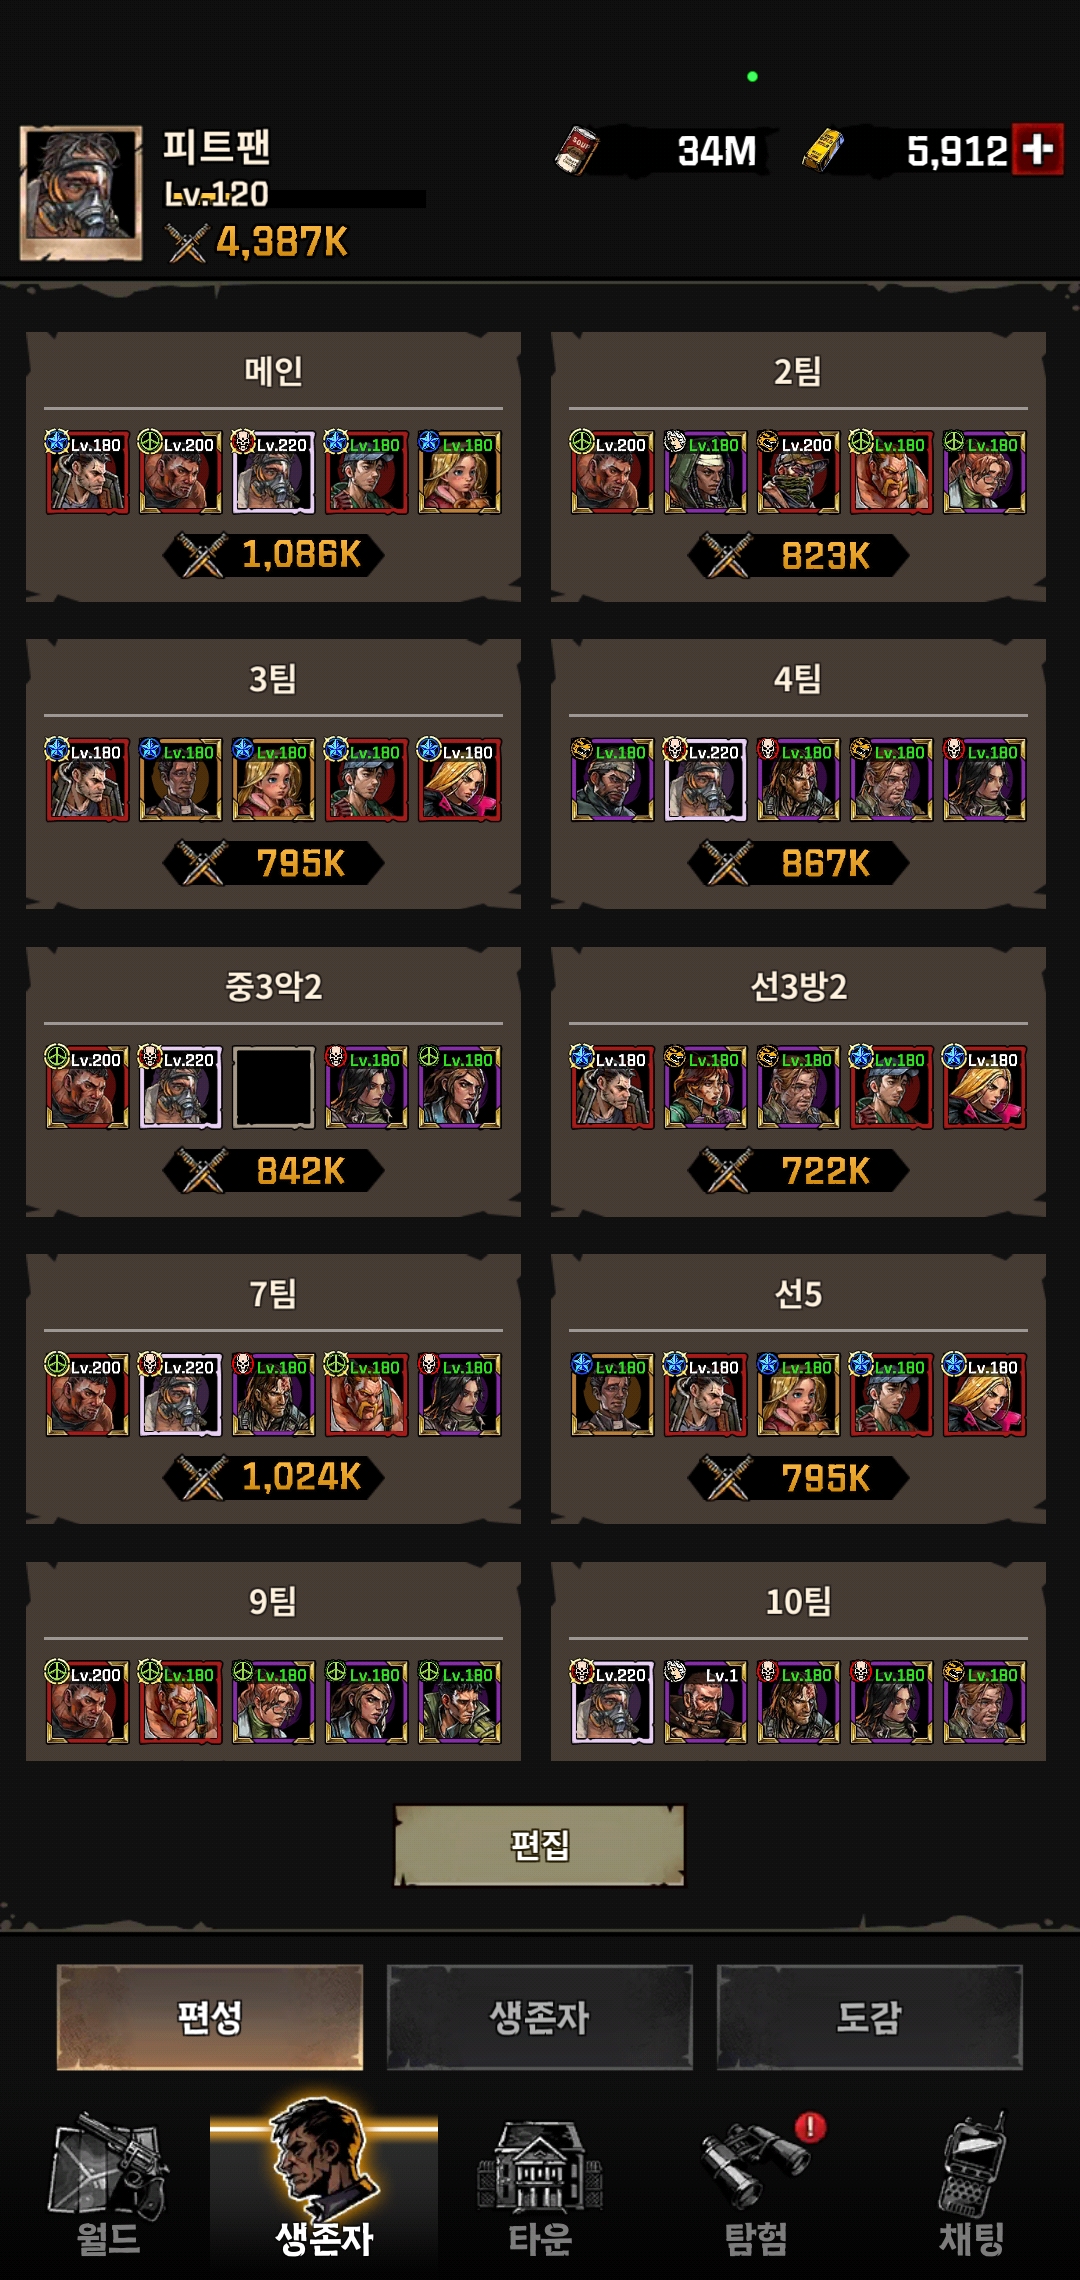Open the 선5 team panel title

coord(798,1294)
